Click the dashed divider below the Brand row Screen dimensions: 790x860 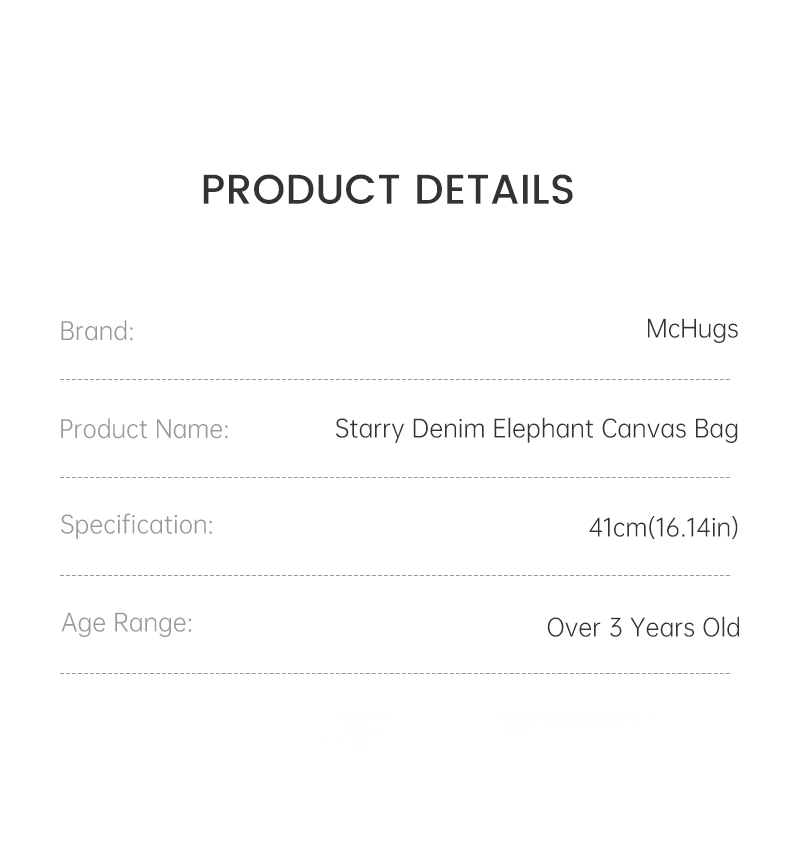tap(395, 380)
